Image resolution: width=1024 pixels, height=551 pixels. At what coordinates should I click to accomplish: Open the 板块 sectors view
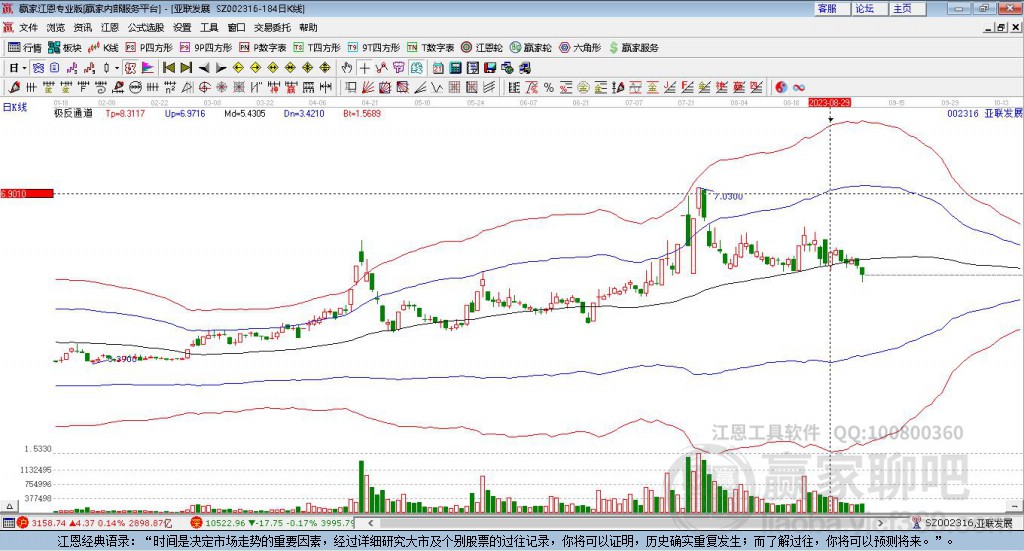click(65, 48)
